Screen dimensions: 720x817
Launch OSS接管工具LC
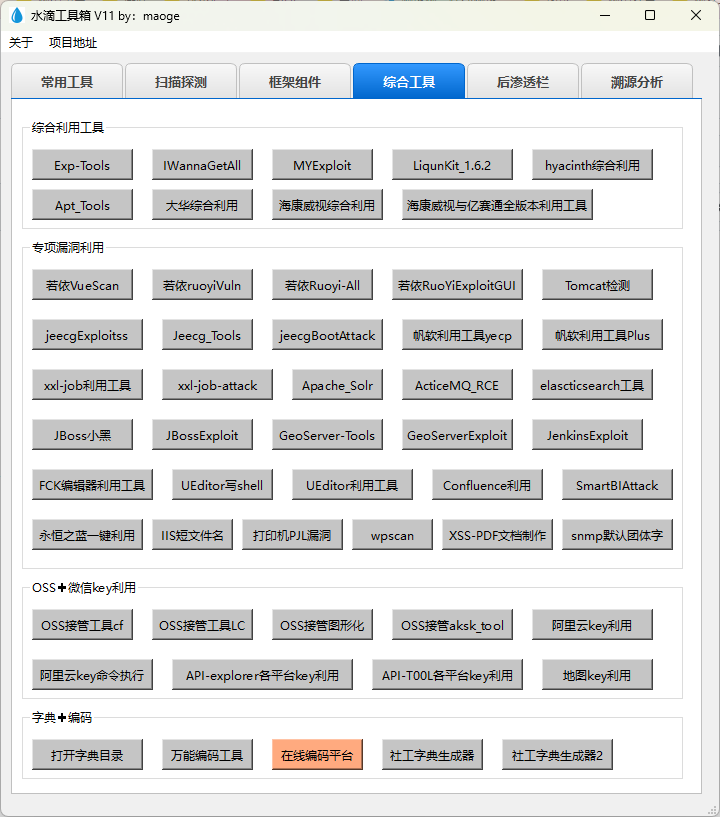[202, 625]
